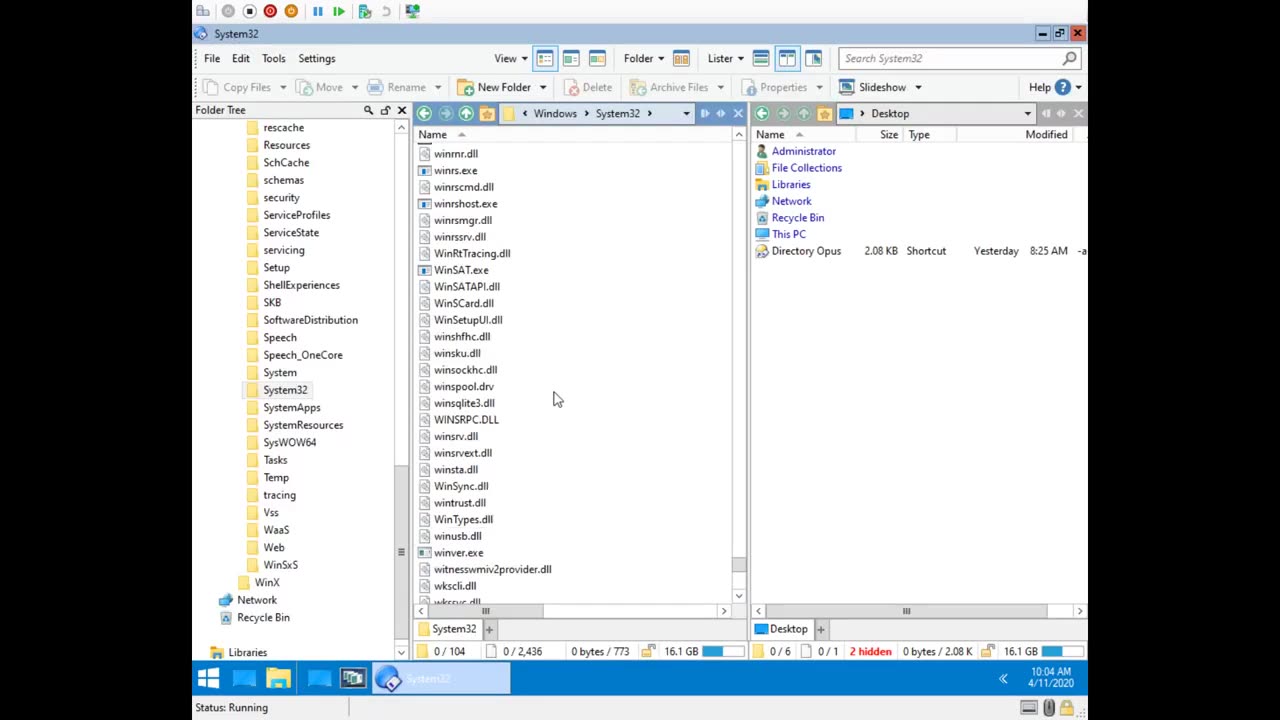This screenshot has height=720, width=1280.
Task: Set dual vertical file display icon
Action: [x=787, y=58]
